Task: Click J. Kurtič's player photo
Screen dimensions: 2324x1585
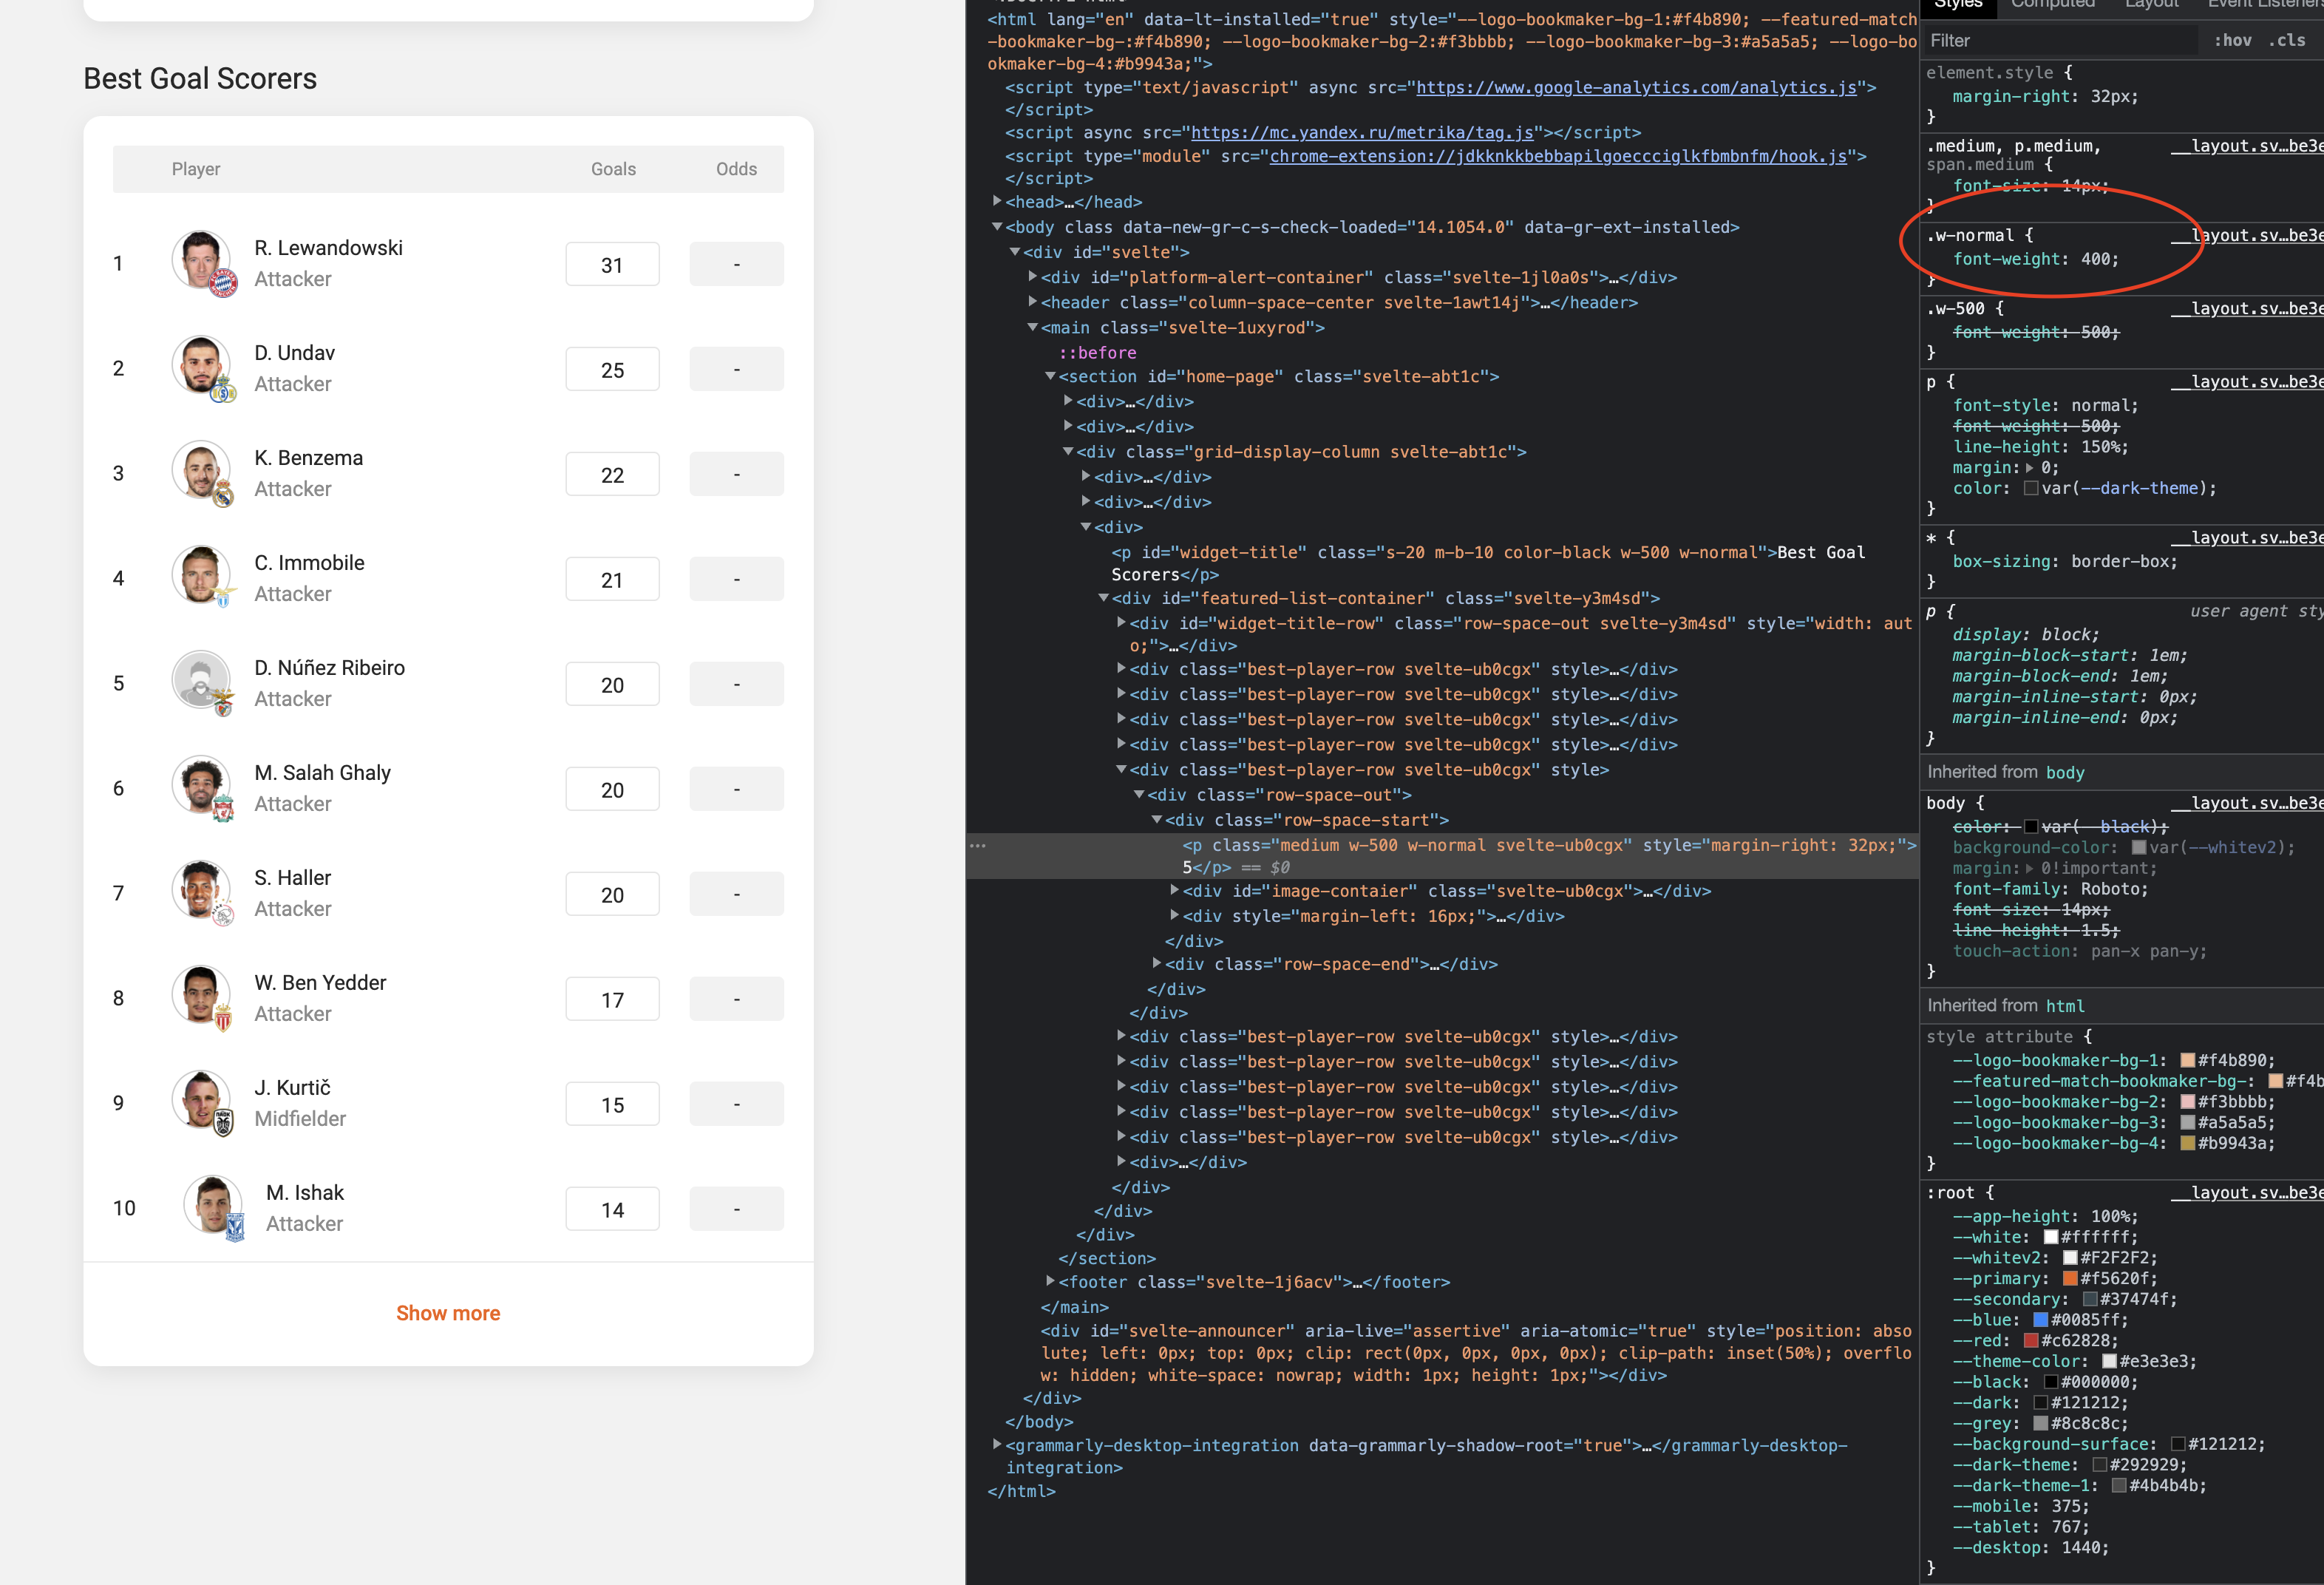Action: click(x=201, y=1100)
